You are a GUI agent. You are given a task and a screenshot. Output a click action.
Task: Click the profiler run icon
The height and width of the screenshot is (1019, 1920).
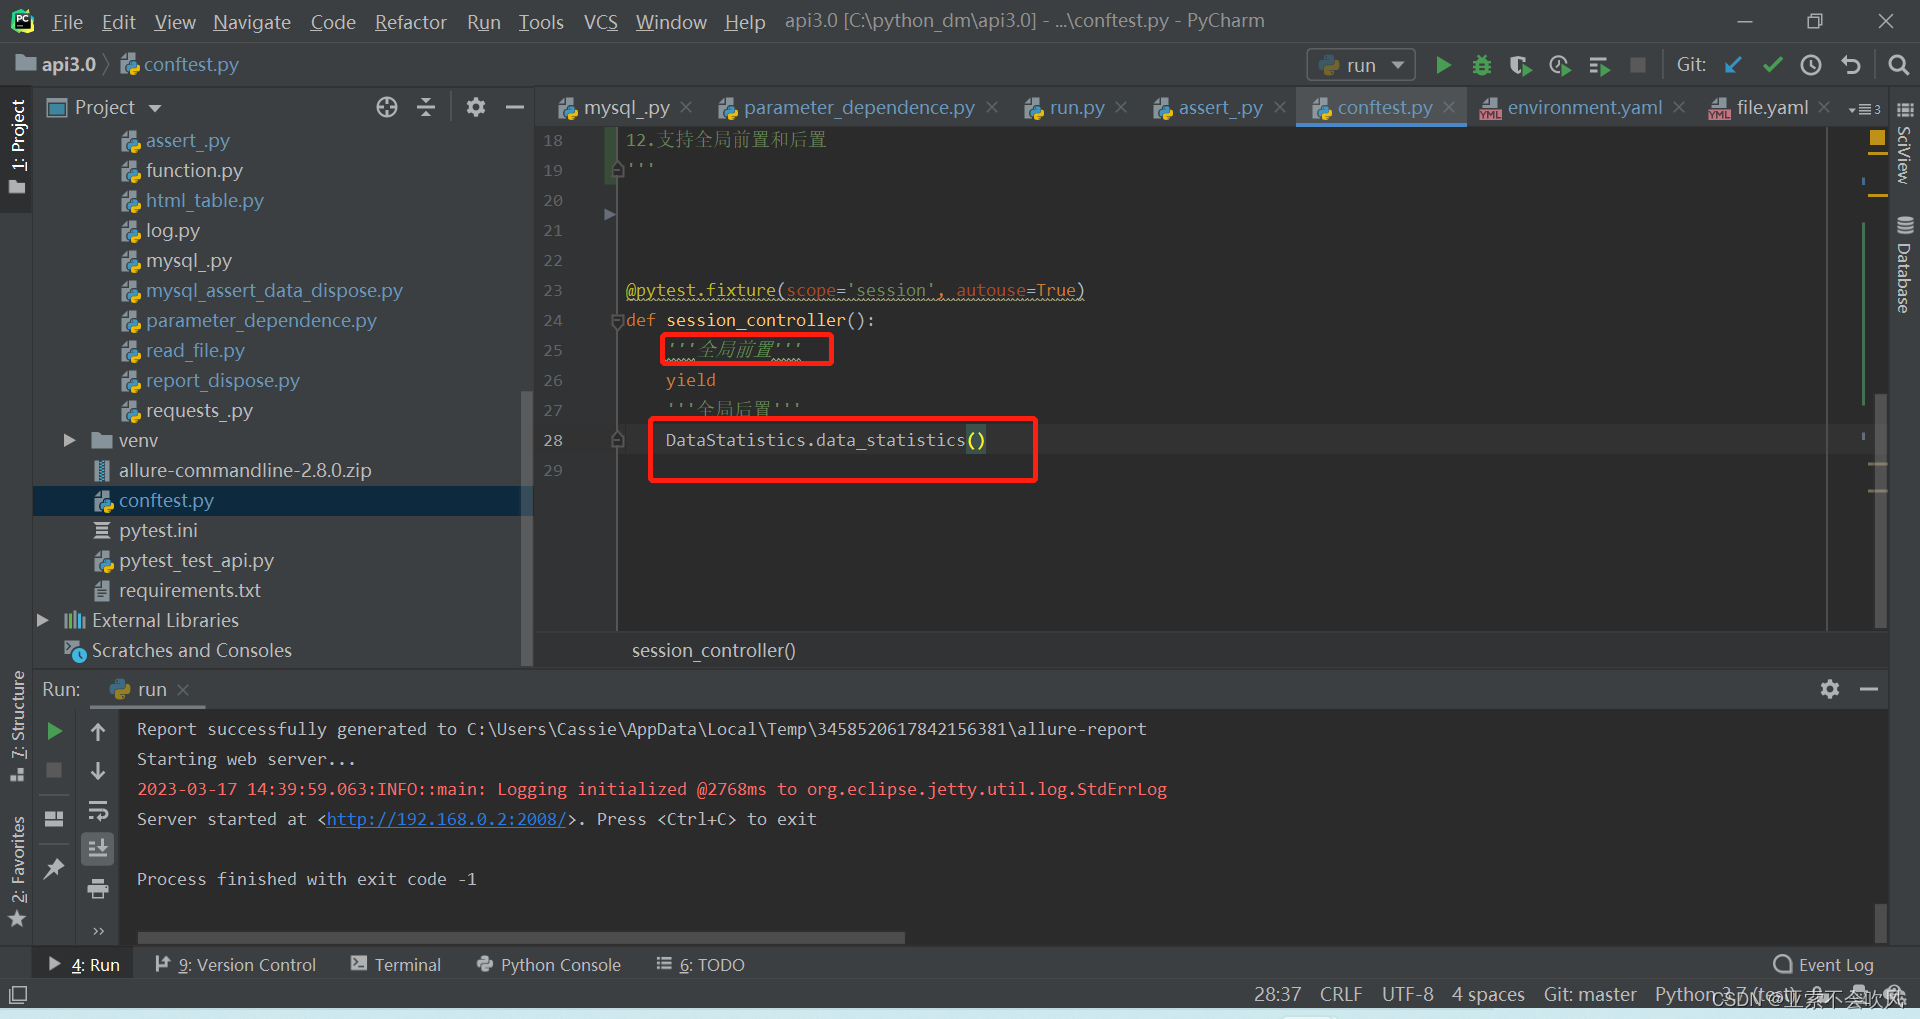[1559, 65]
